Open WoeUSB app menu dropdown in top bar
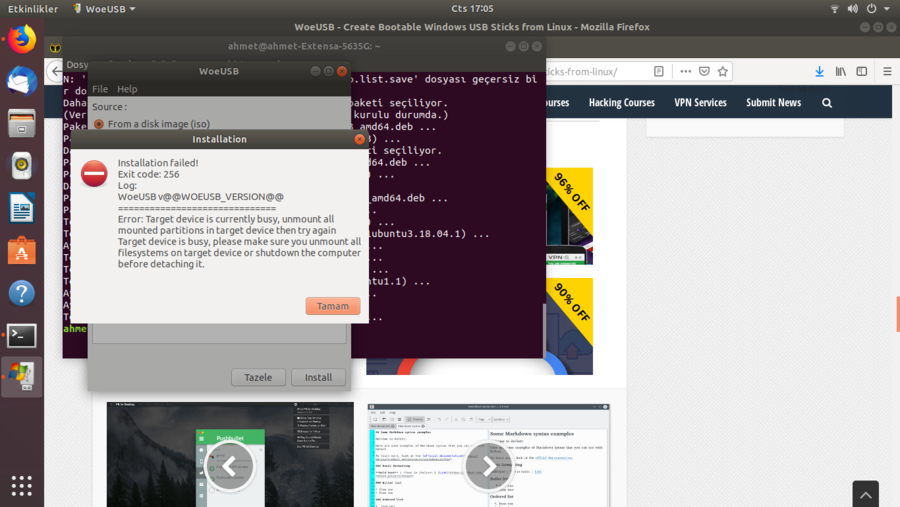Screen dimensions: 900x507 coord(104,9)
